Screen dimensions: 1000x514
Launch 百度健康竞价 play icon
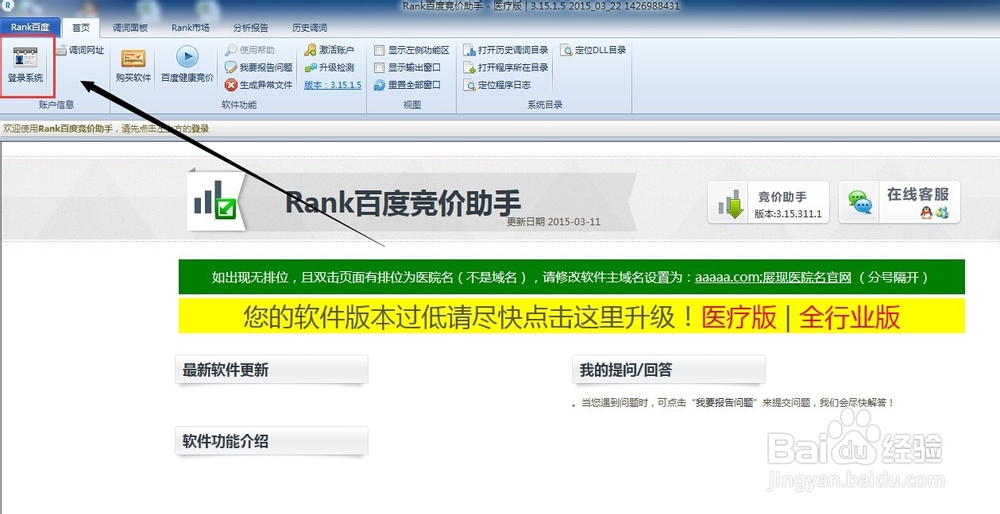pyautogui.click(x=187, y=65)
